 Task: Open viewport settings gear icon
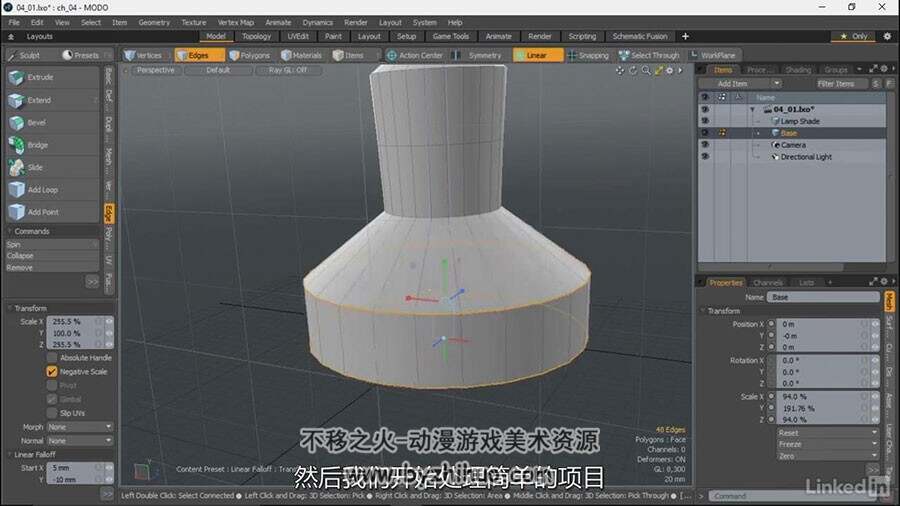click(669, 71)
